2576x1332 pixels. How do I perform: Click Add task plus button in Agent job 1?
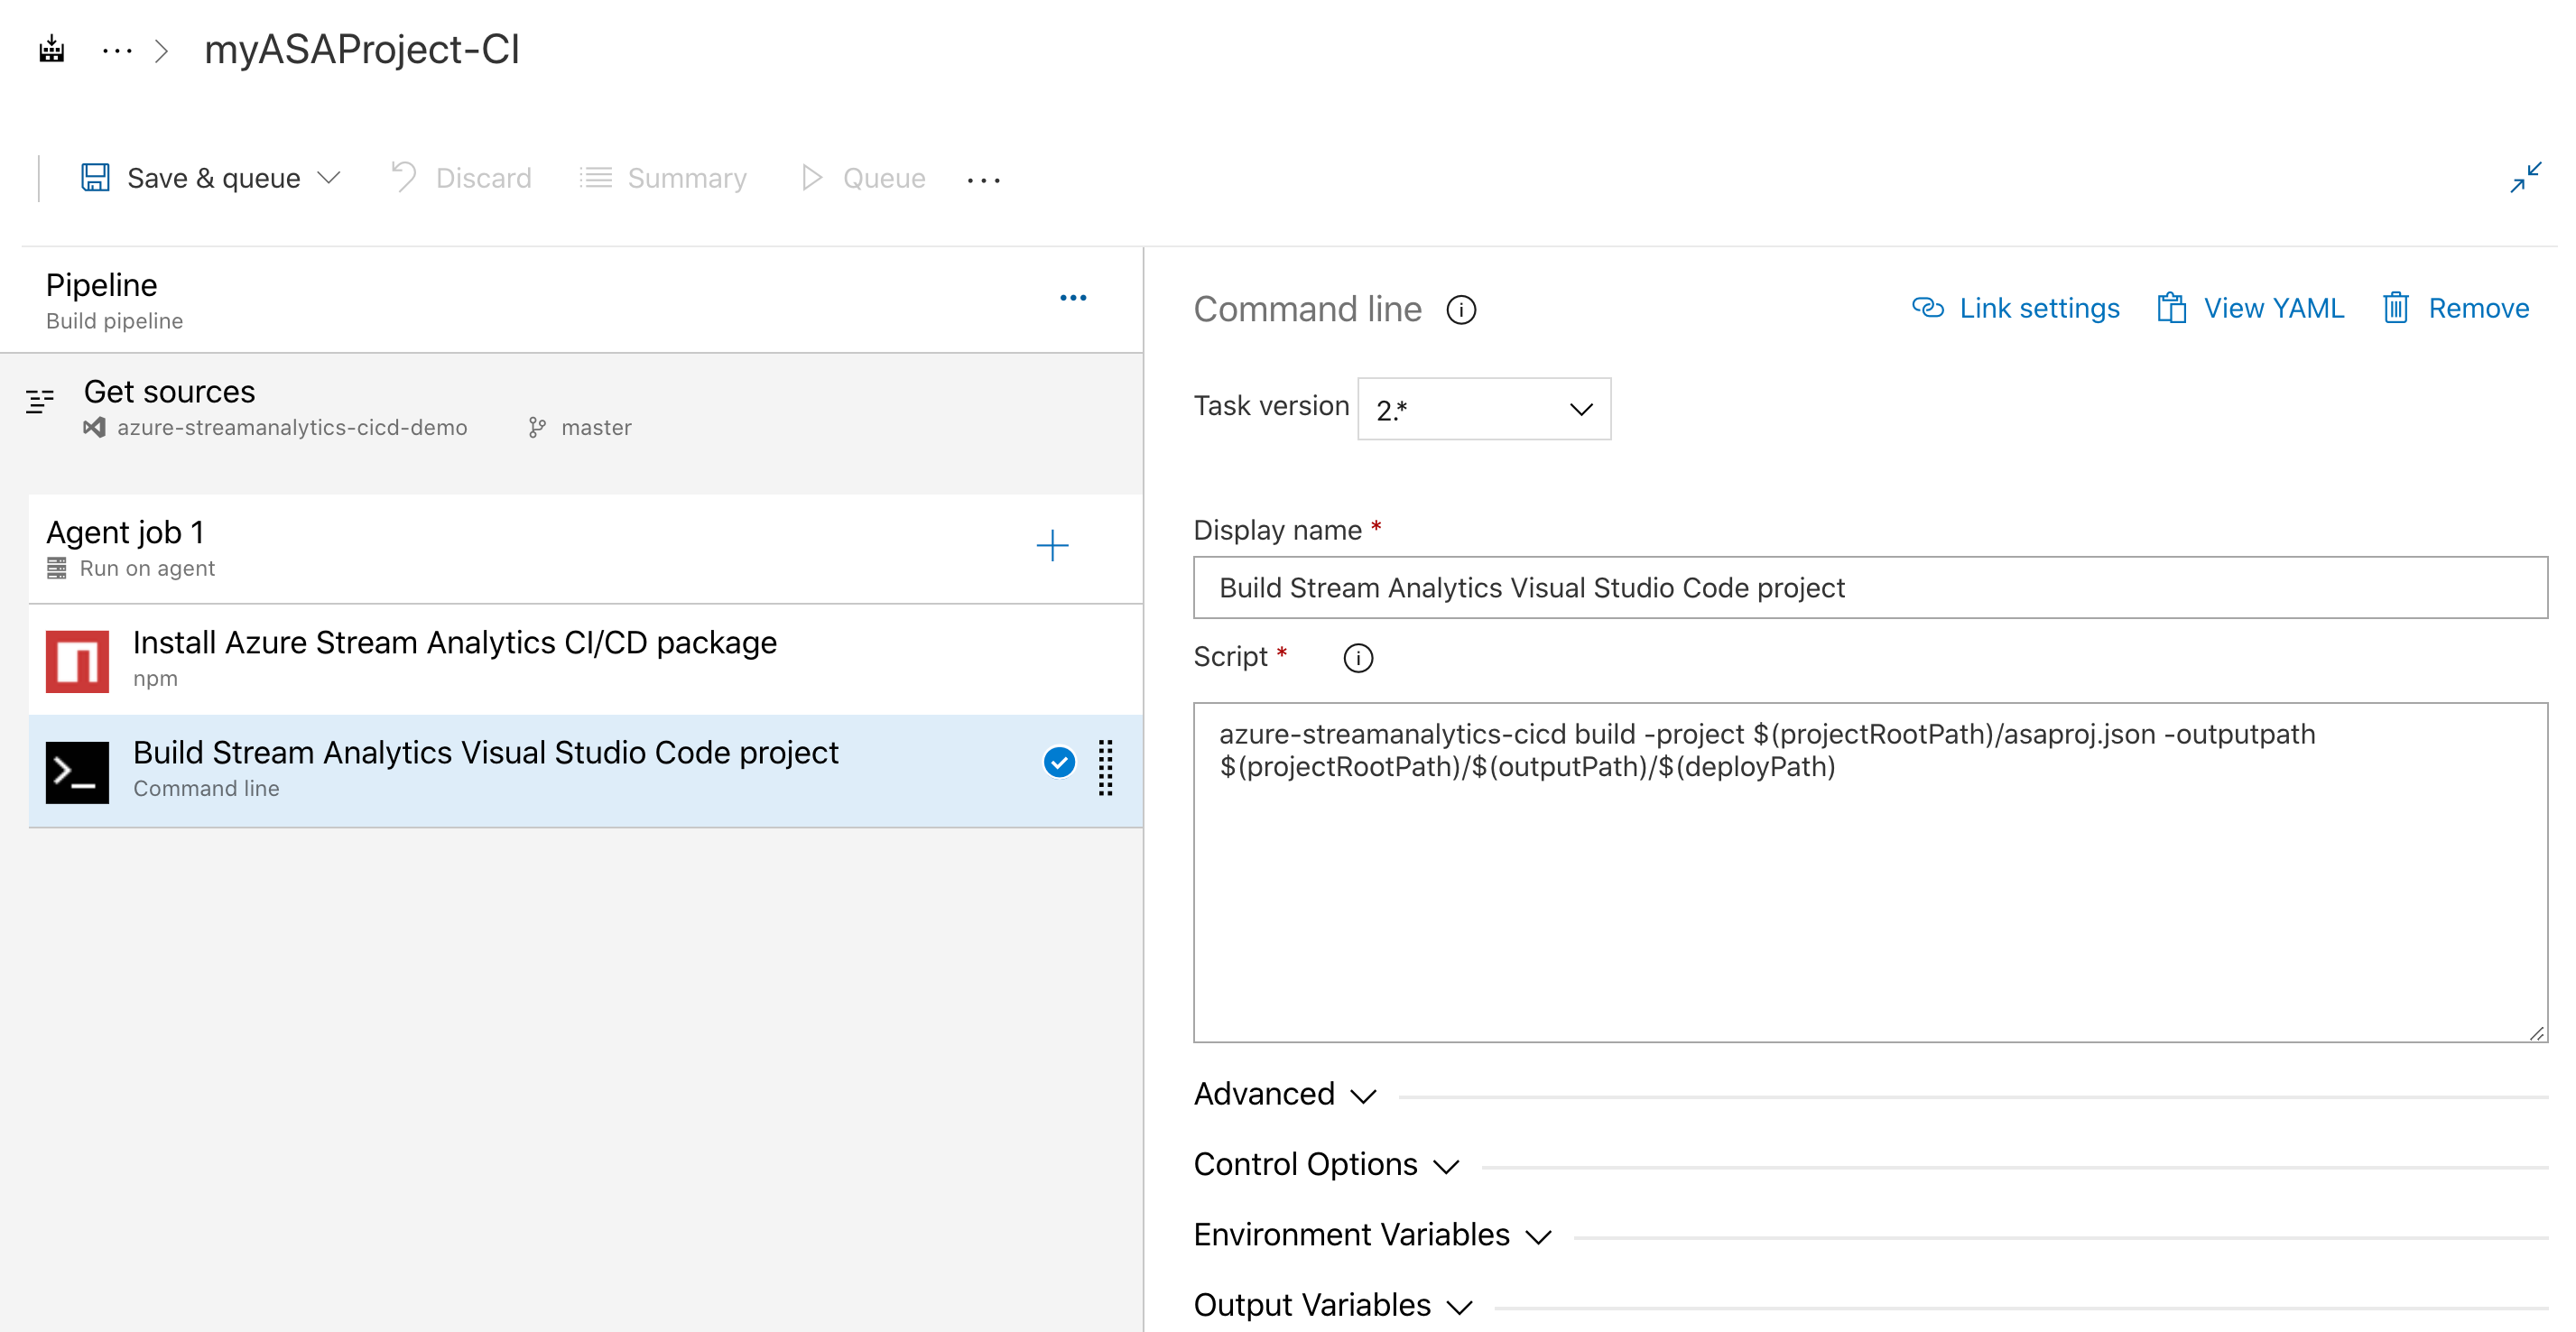pyautogui.click(x=1050, y=545)
